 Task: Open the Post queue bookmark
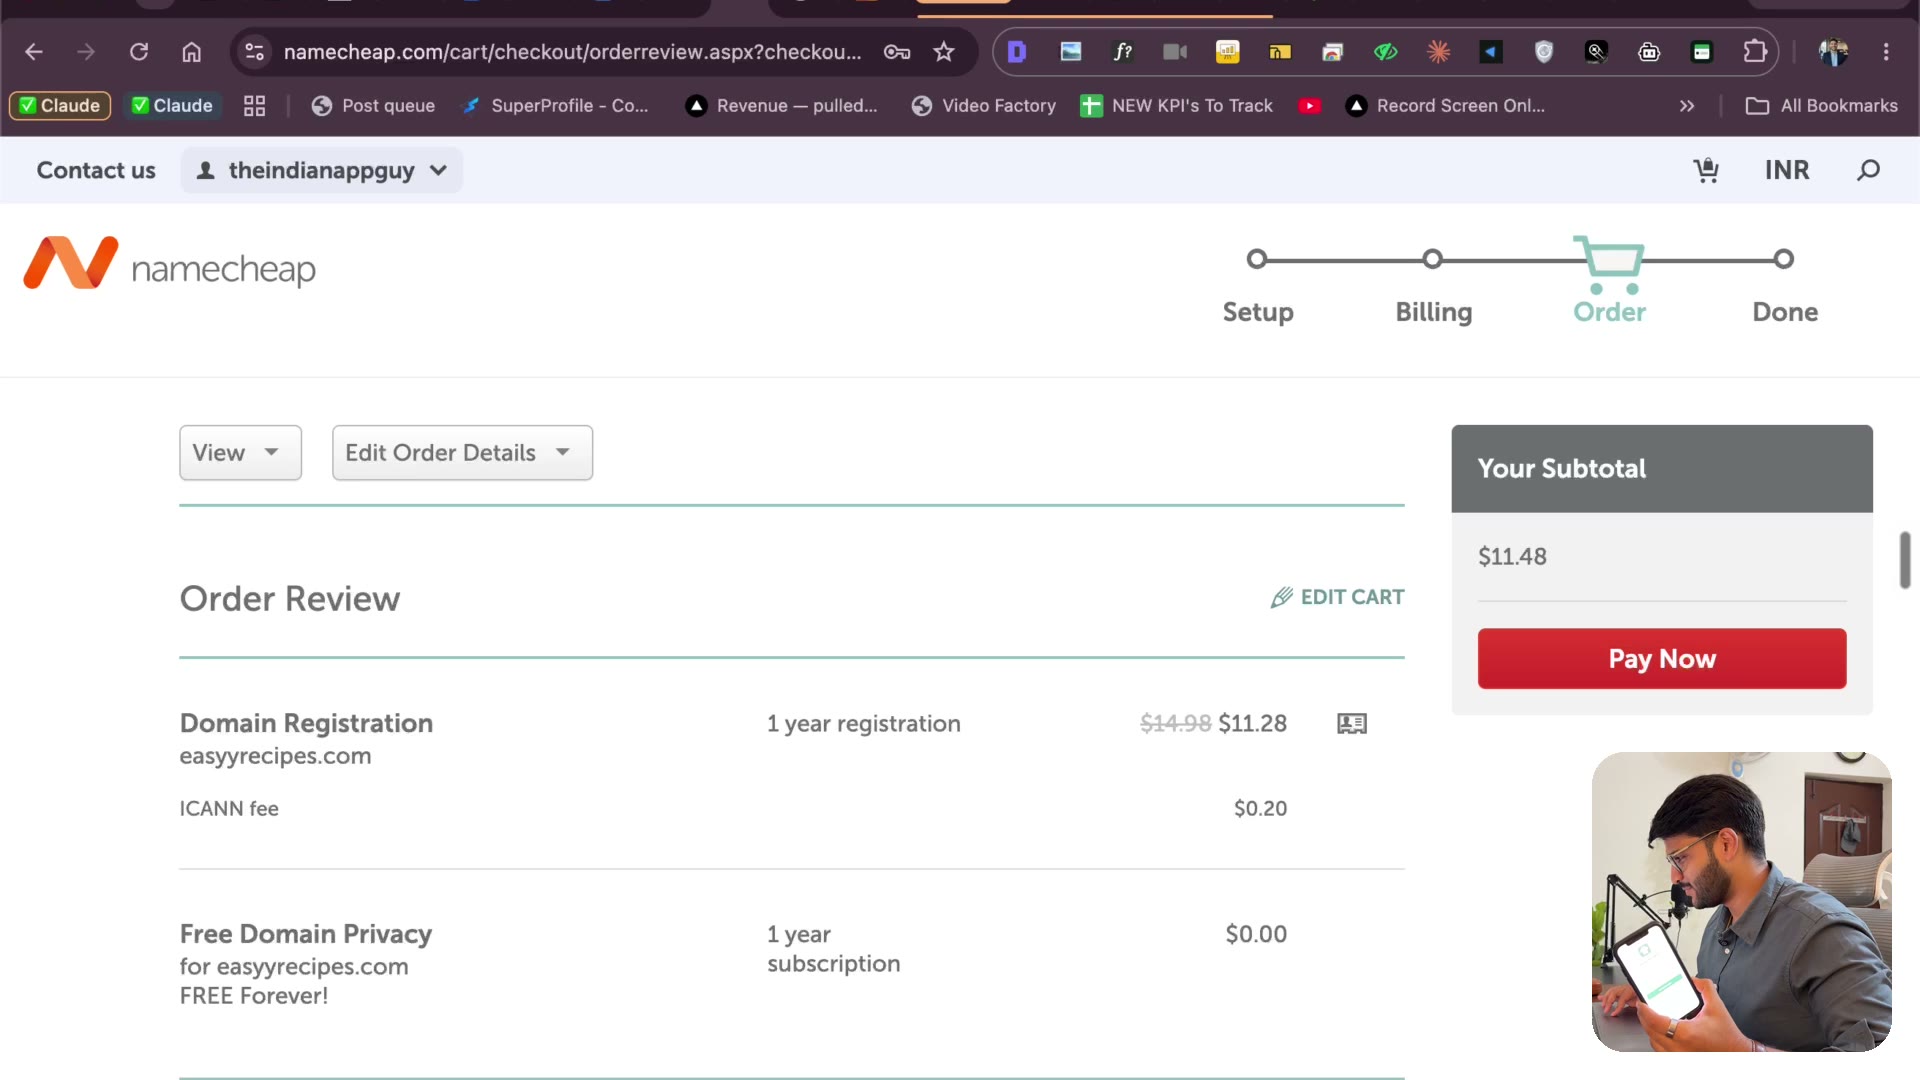pos(373,106)
